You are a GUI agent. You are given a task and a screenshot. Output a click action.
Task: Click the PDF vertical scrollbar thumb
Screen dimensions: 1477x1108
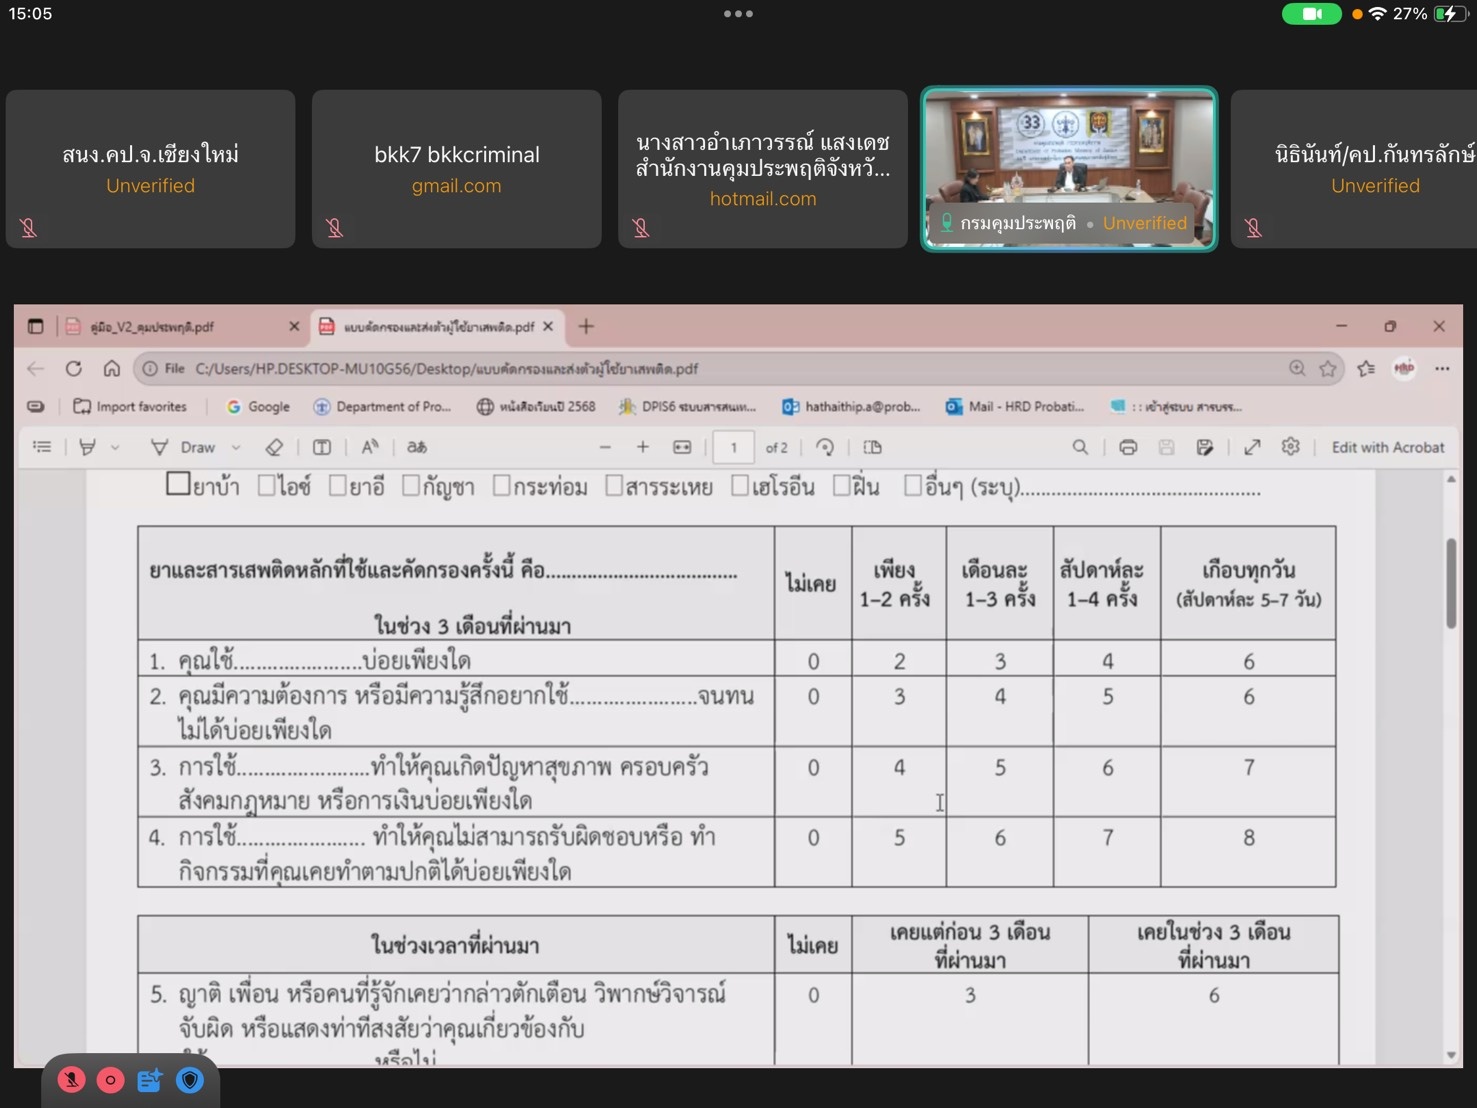(1451, 583)
